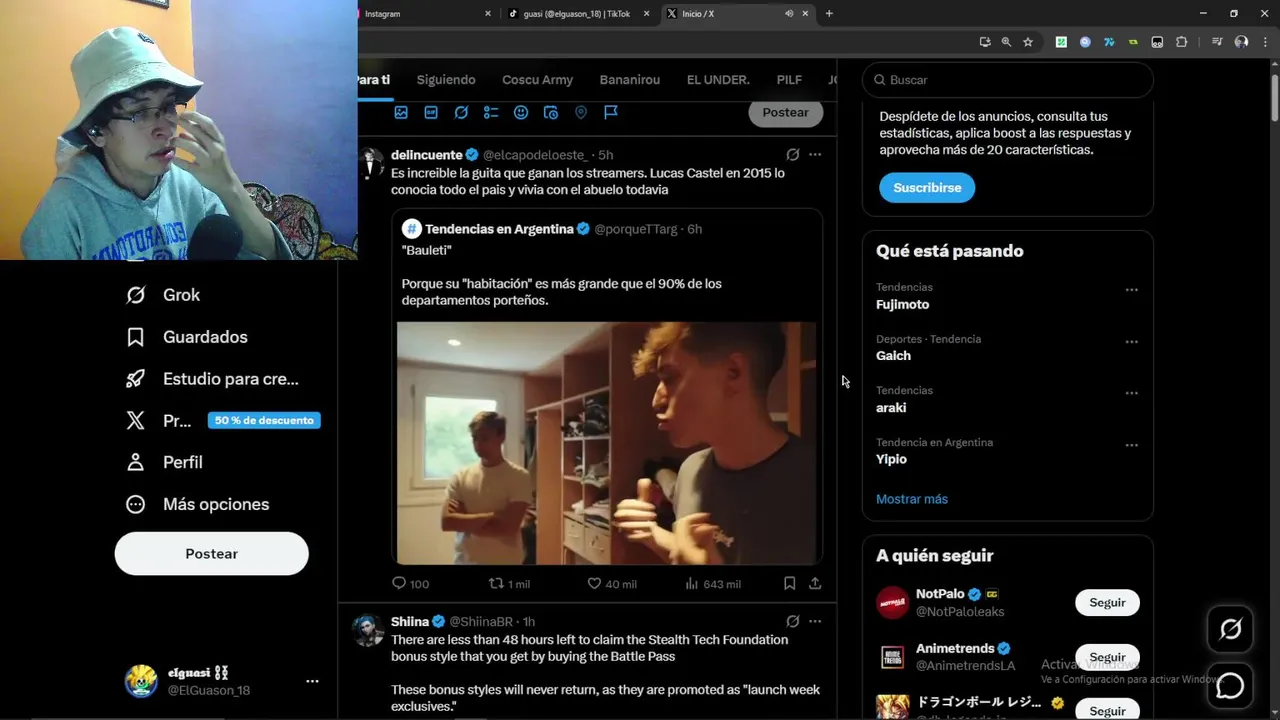Image resolution: width=1280 pixels, height=720 pixels.
Task: Open Shiina's profile avatar
Action: (368, 630)
